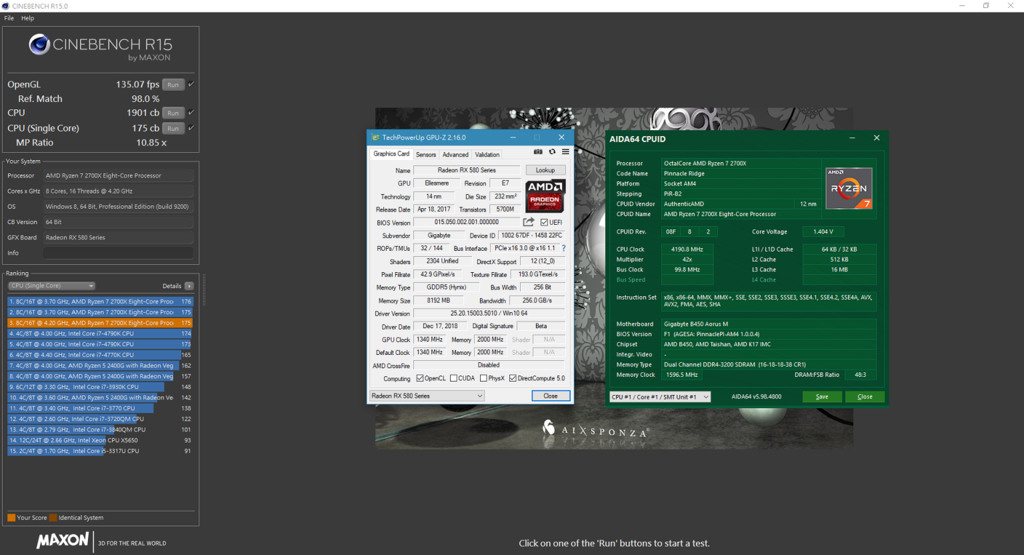Image resolution: width=1024 pixels, height=555 pixels.
Task: Toggle the CPU test checkmark
Action: (x=191, y=112)
